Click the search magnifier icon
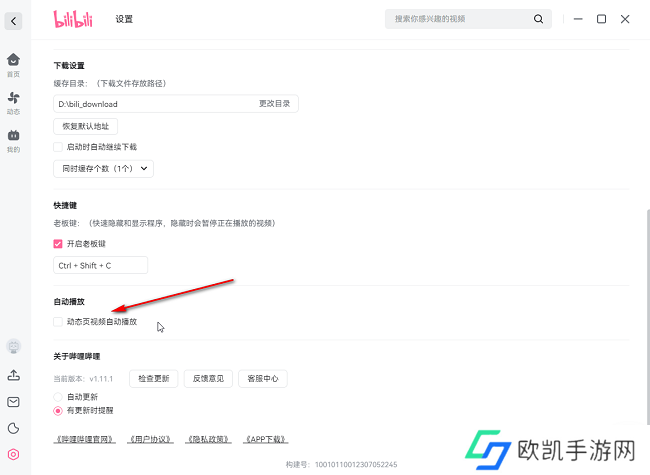Viewport: 650px width, 475px height. pyautogui.click(x=538, y=19)
